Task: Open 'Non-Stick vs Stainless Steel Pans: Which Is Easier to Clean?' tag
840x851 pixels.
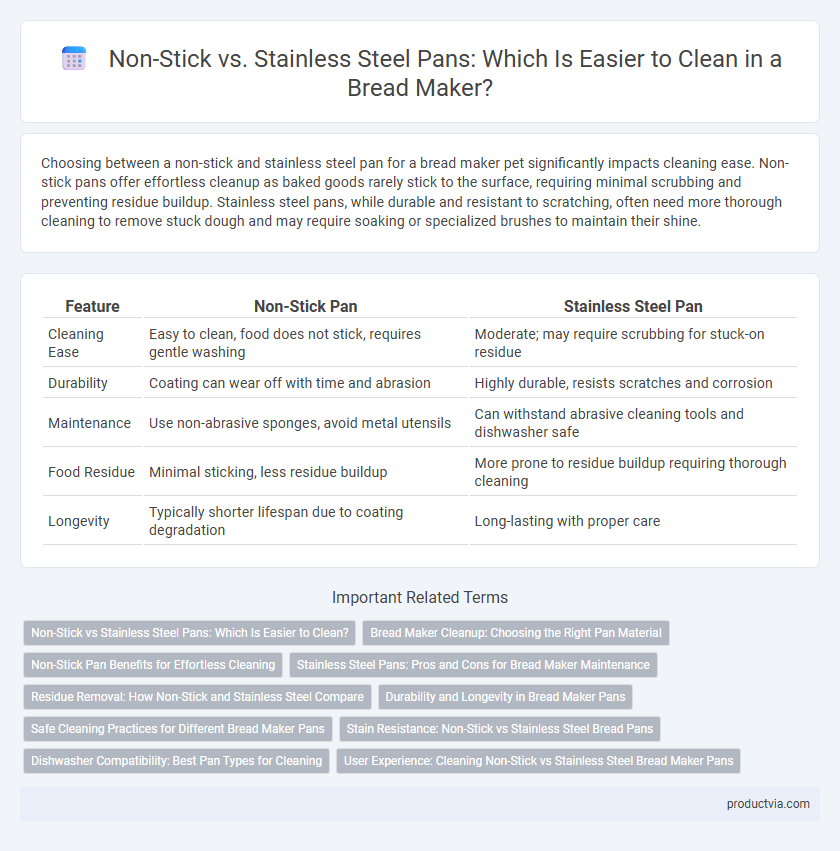Action: 189,633
